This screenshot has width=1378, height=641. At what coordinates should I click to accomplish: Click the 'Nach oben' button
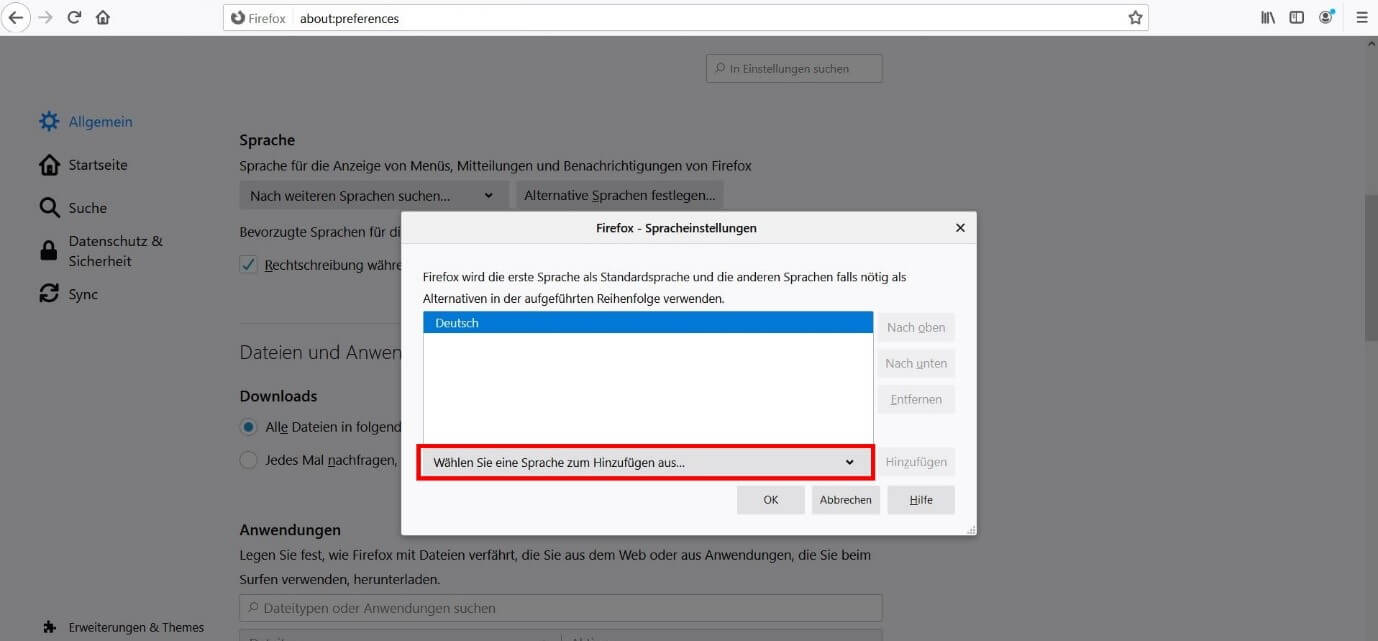tap(916, 328)
